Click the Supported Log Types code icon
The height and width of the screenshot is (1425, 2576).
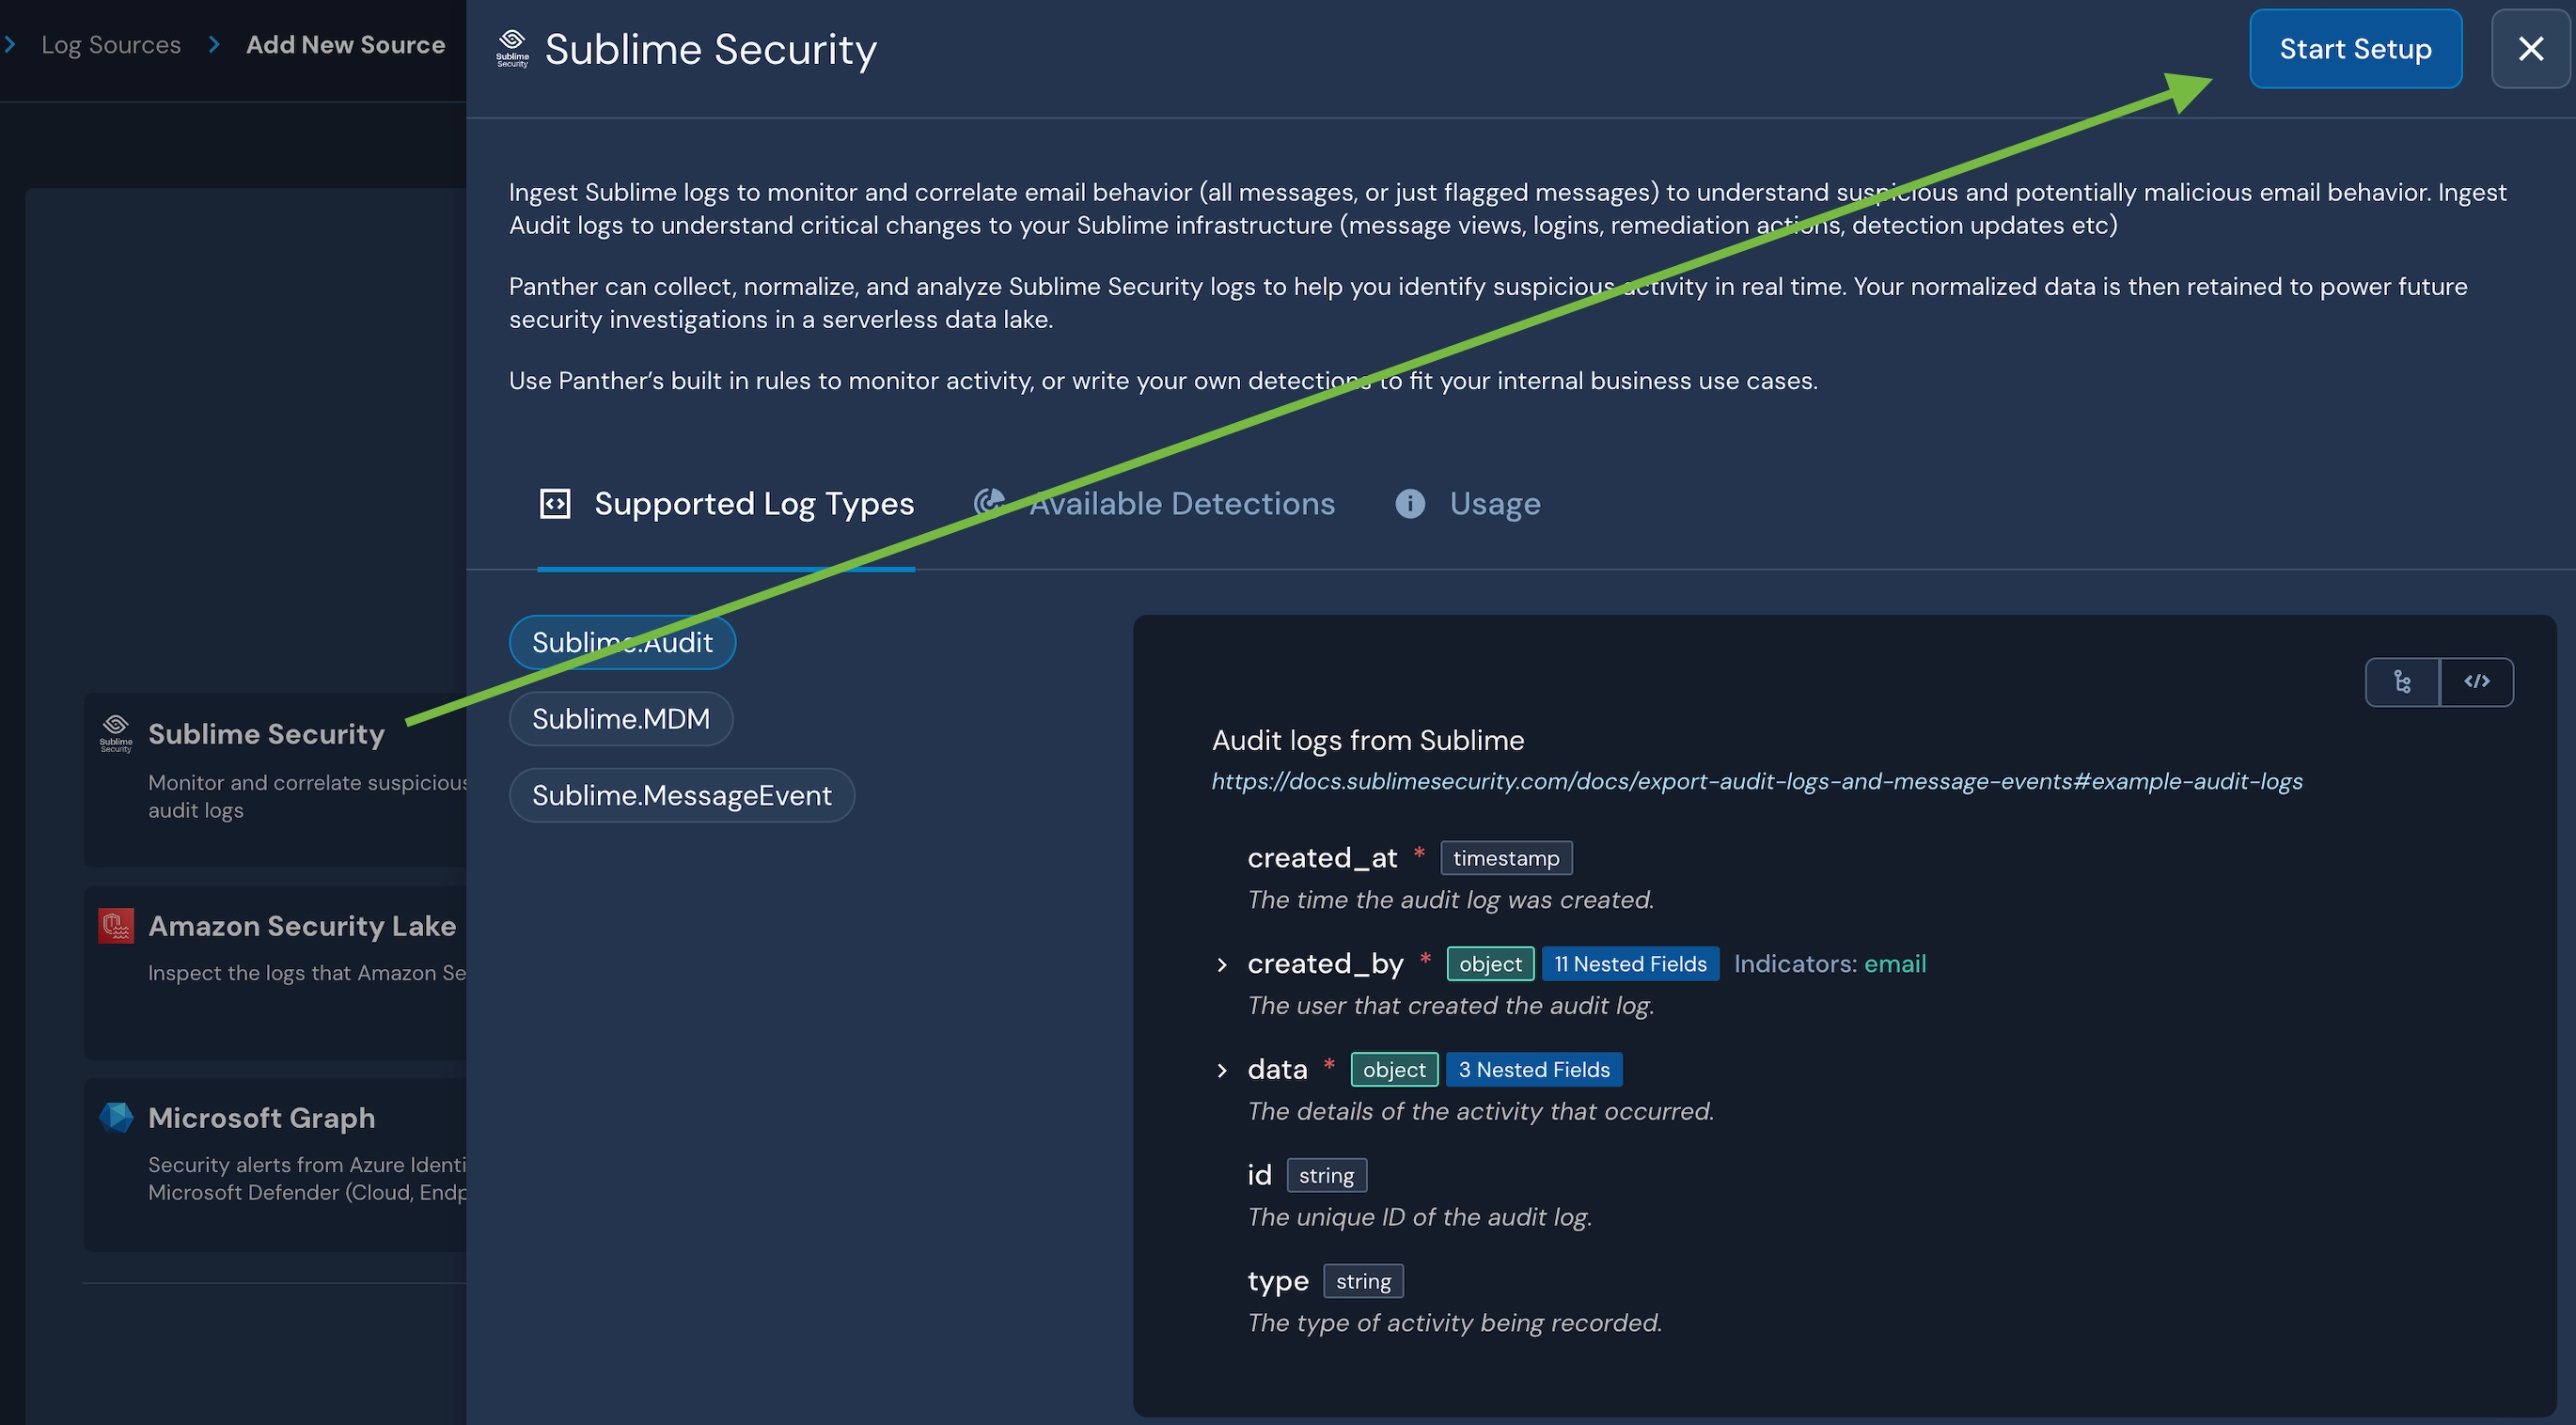555,503
